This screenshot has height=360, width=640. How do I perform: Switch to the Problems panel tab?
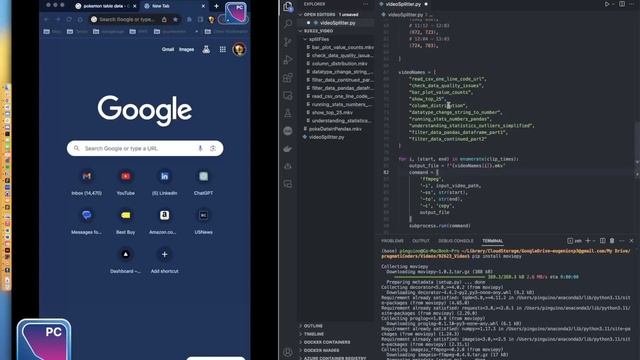tap(392, 241)
